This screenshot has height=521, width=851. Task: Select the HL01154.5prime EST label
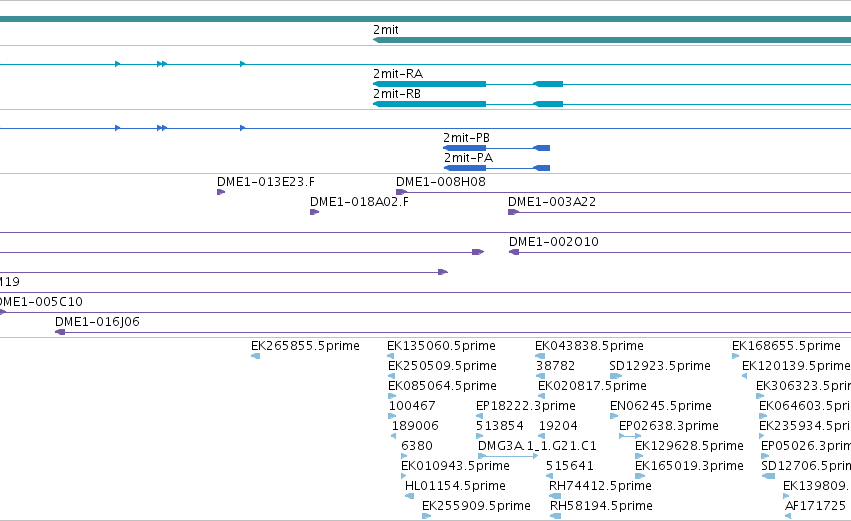pos(455,486)
